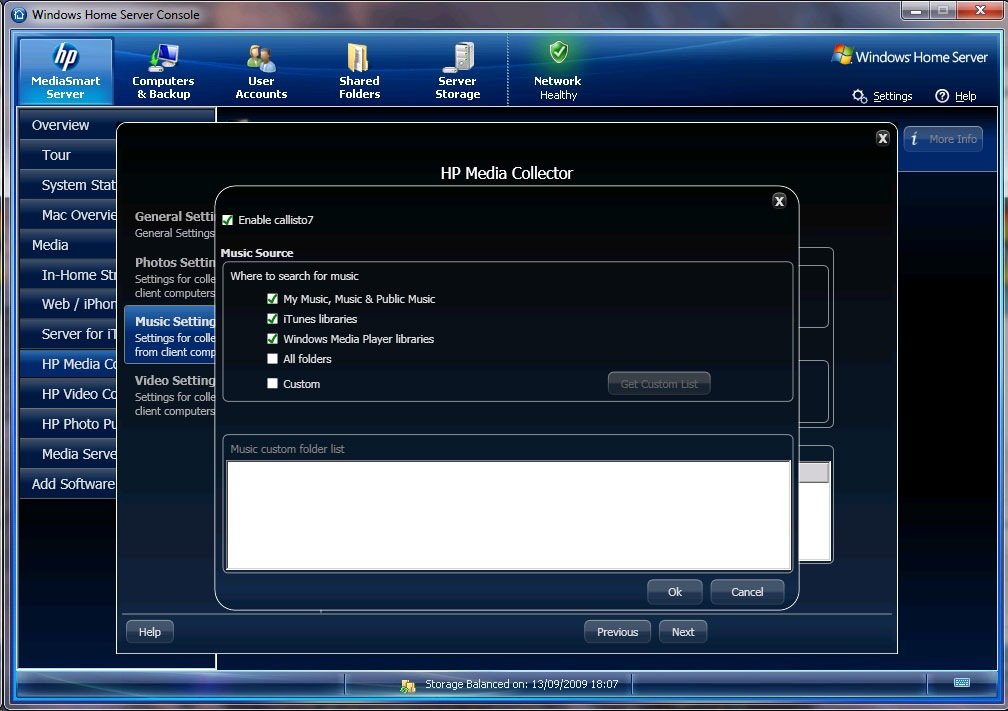
Task: Uncheck Windows Media Player libraries
Action: 273,339
